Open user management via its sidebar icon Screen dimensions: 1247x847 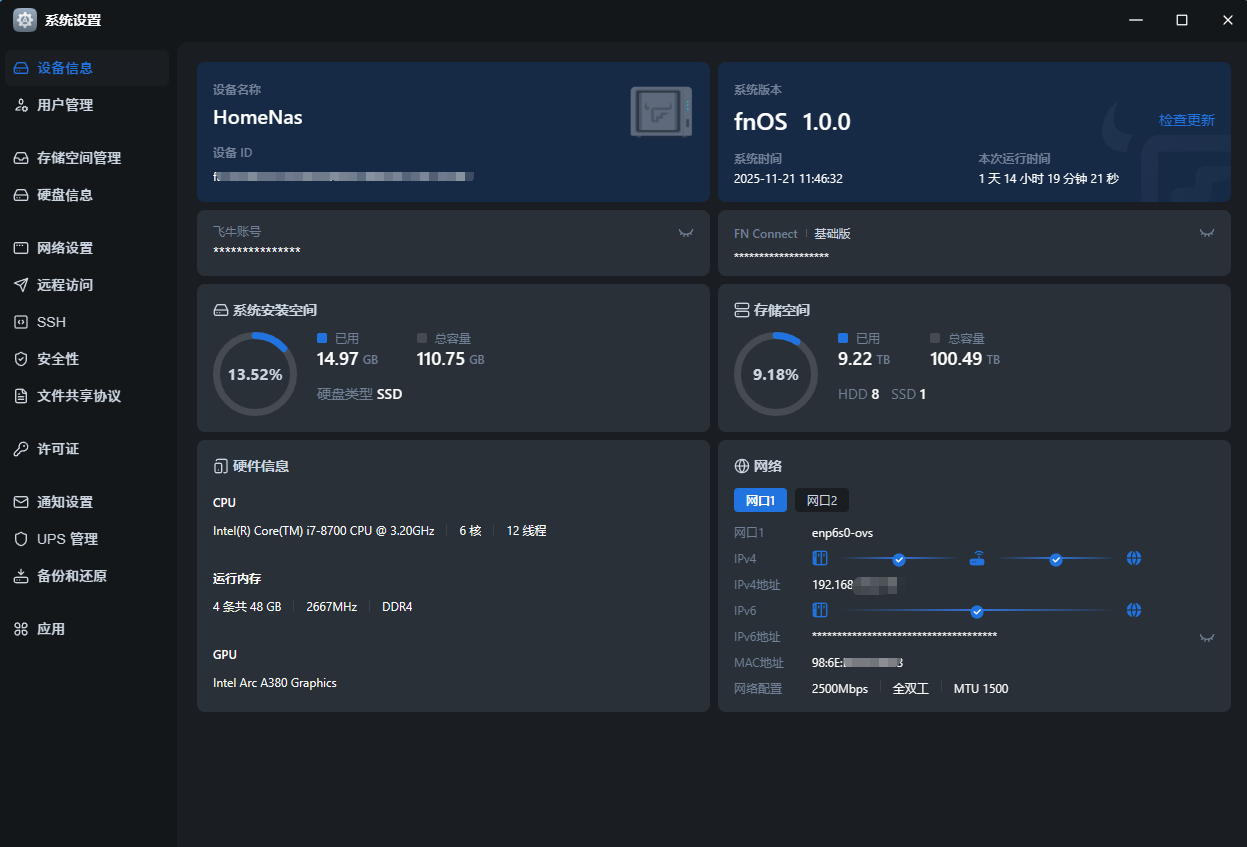pos(21,106)
